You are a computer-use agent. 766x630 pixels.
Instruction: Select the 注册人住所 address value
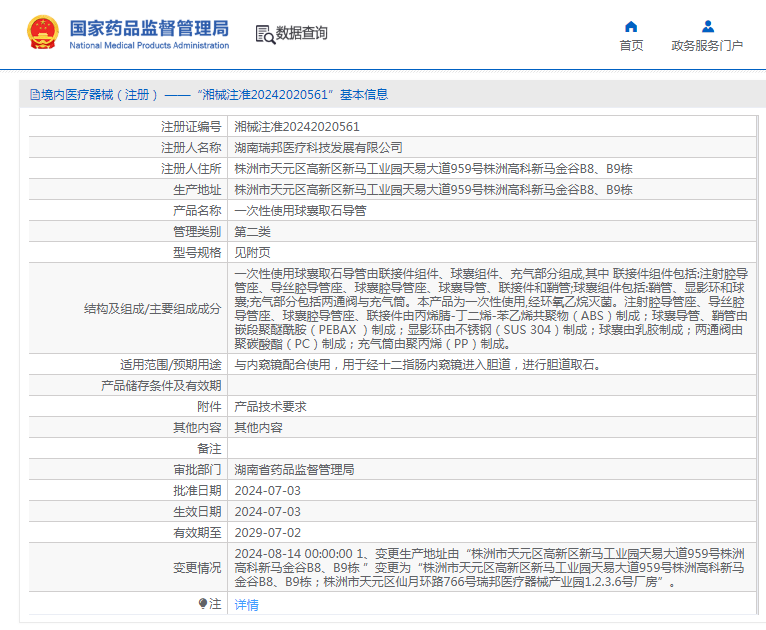click(x=433, y=169)
